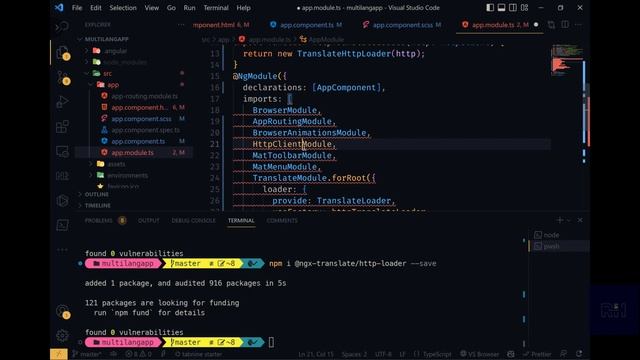Open the View menu

[x=151, y=8]
